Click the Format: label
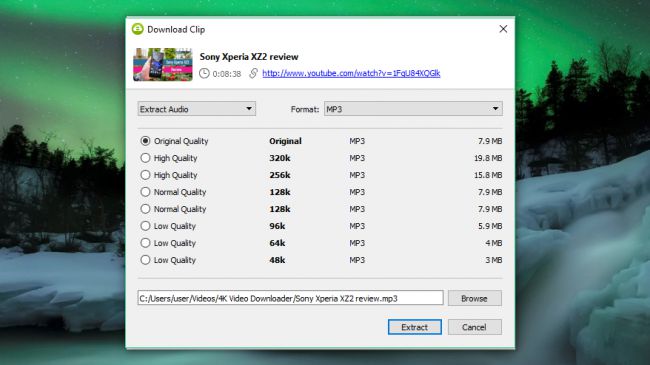The height and width of the screenshot is (365, 650). tap(305, 110)
